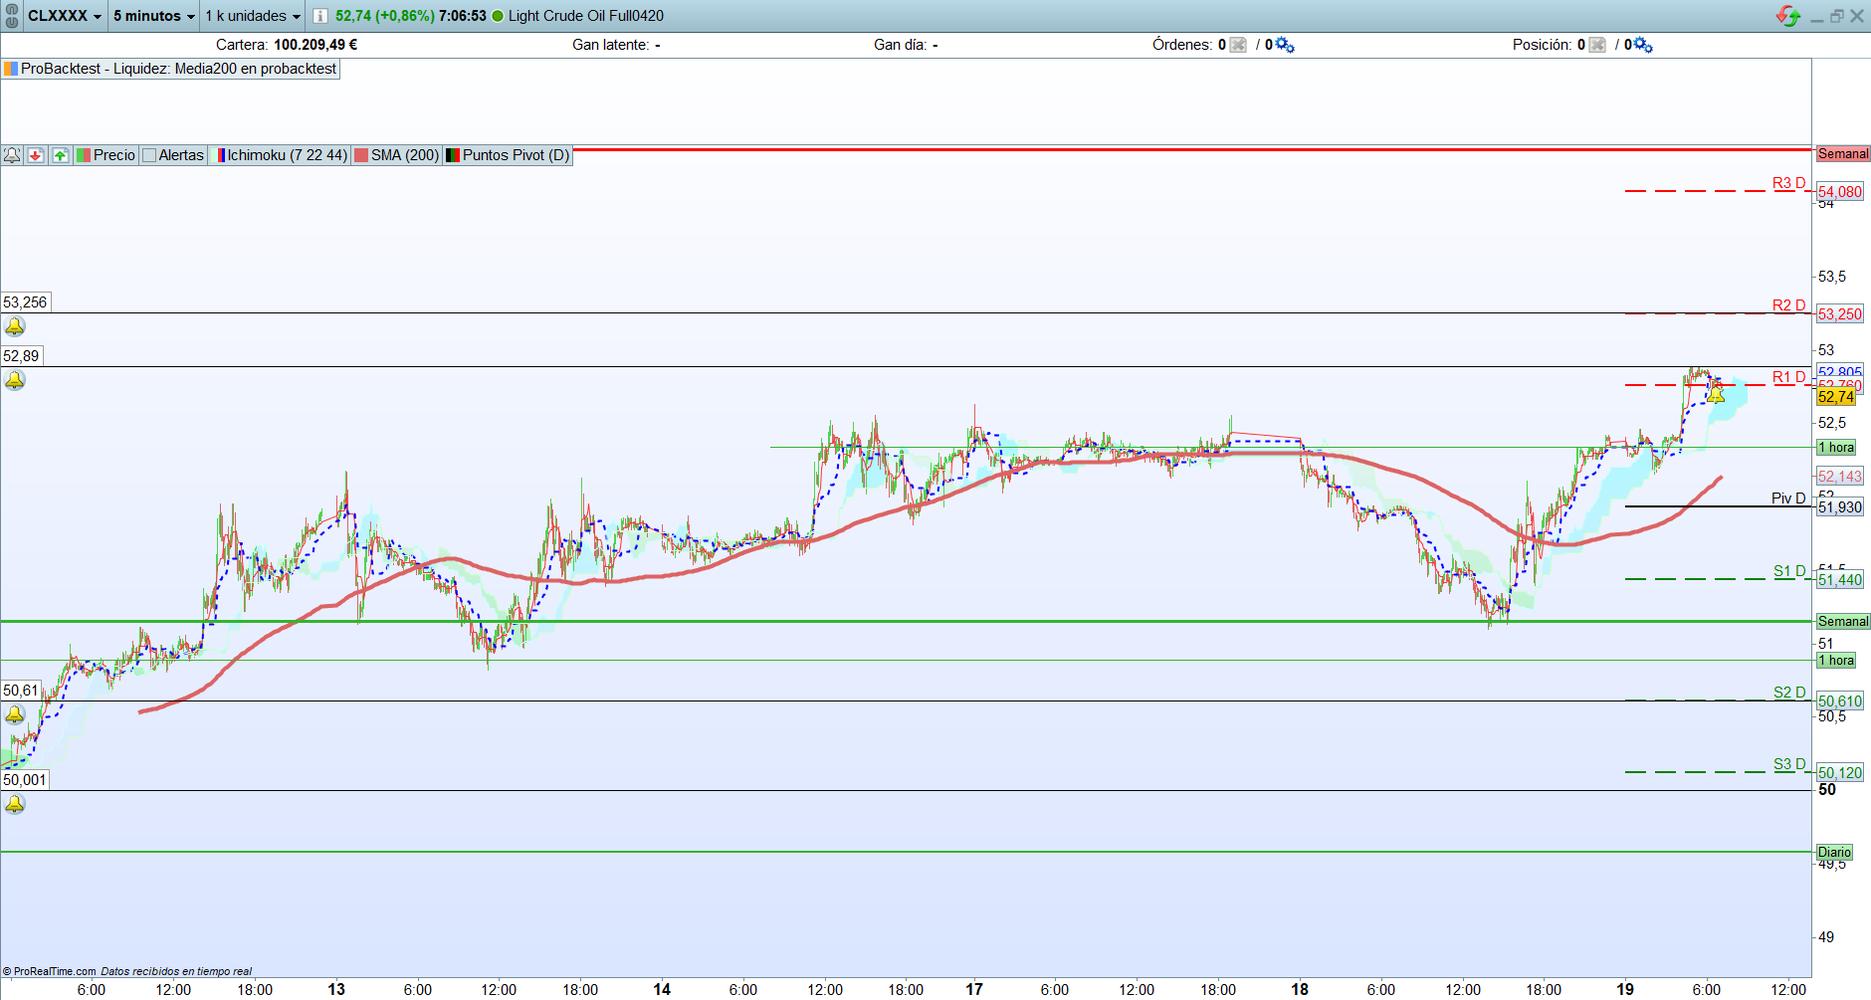The height and width of the screenshot is (1000, 1871).
Task: Click the date 14 on the time axis
Action: pos(662,990)
